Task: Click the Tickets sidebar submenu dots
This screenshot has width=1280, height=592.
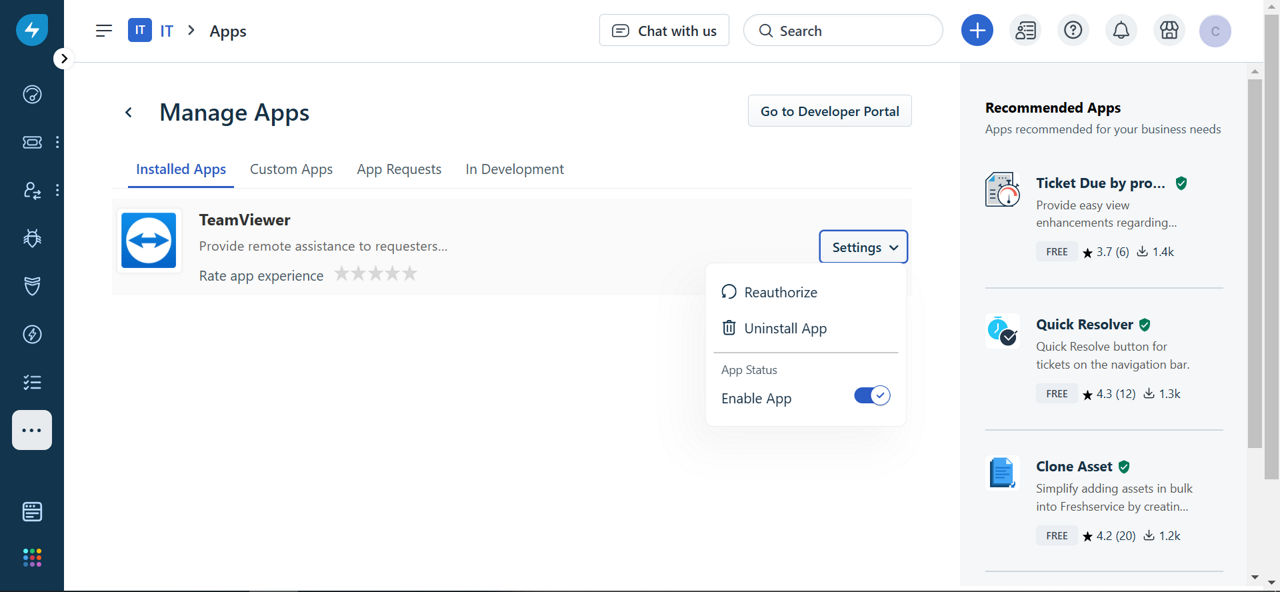Action: tap(58, 142)
